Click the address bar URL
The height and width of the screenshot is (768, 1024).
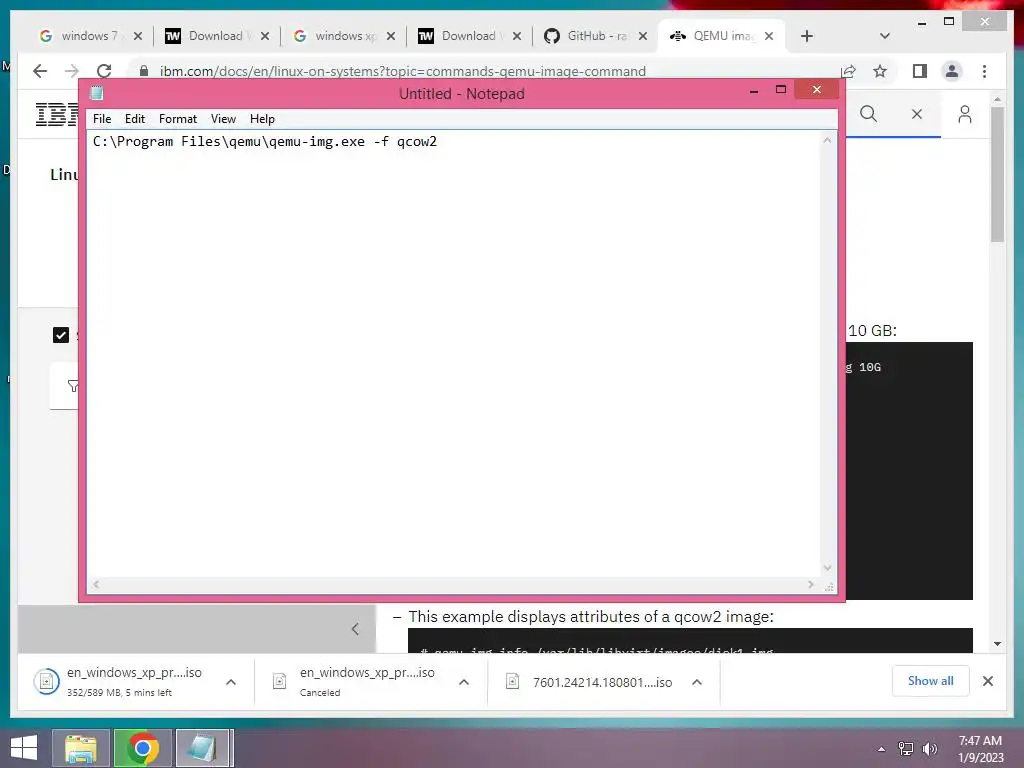coord(402,71)
